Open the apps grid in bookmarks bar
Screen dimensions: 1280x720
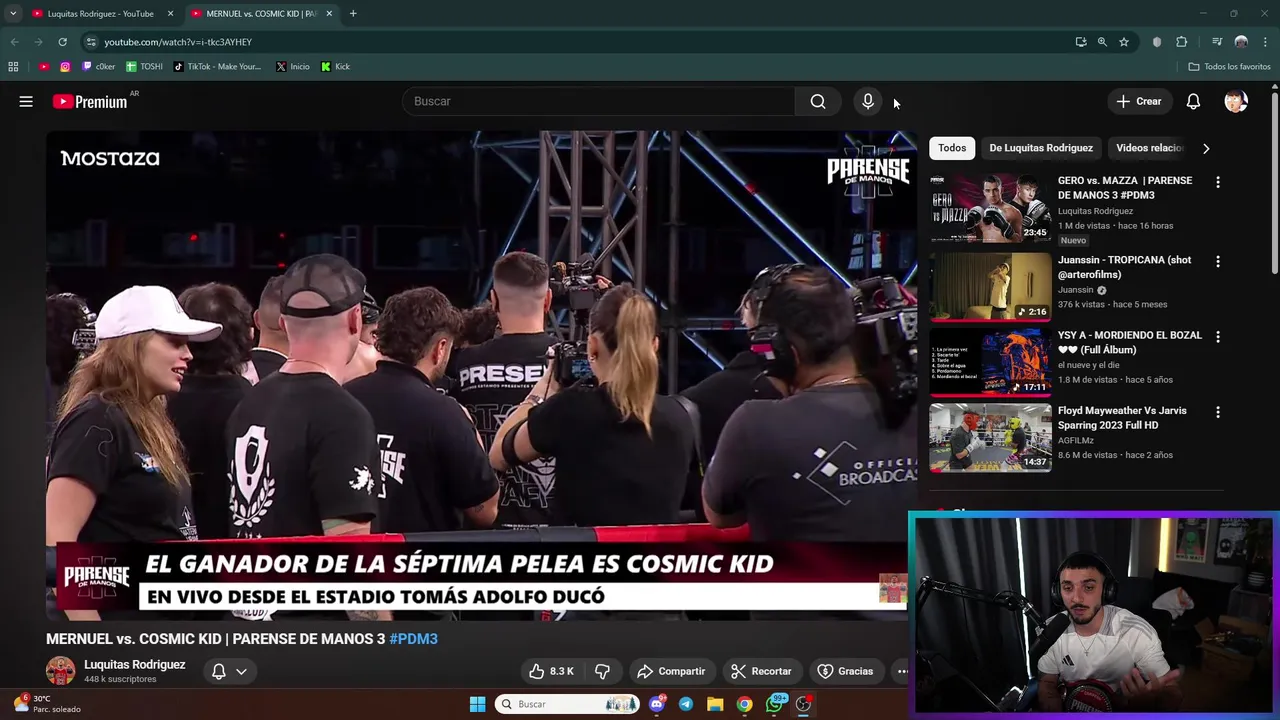[x=13, y=67]
